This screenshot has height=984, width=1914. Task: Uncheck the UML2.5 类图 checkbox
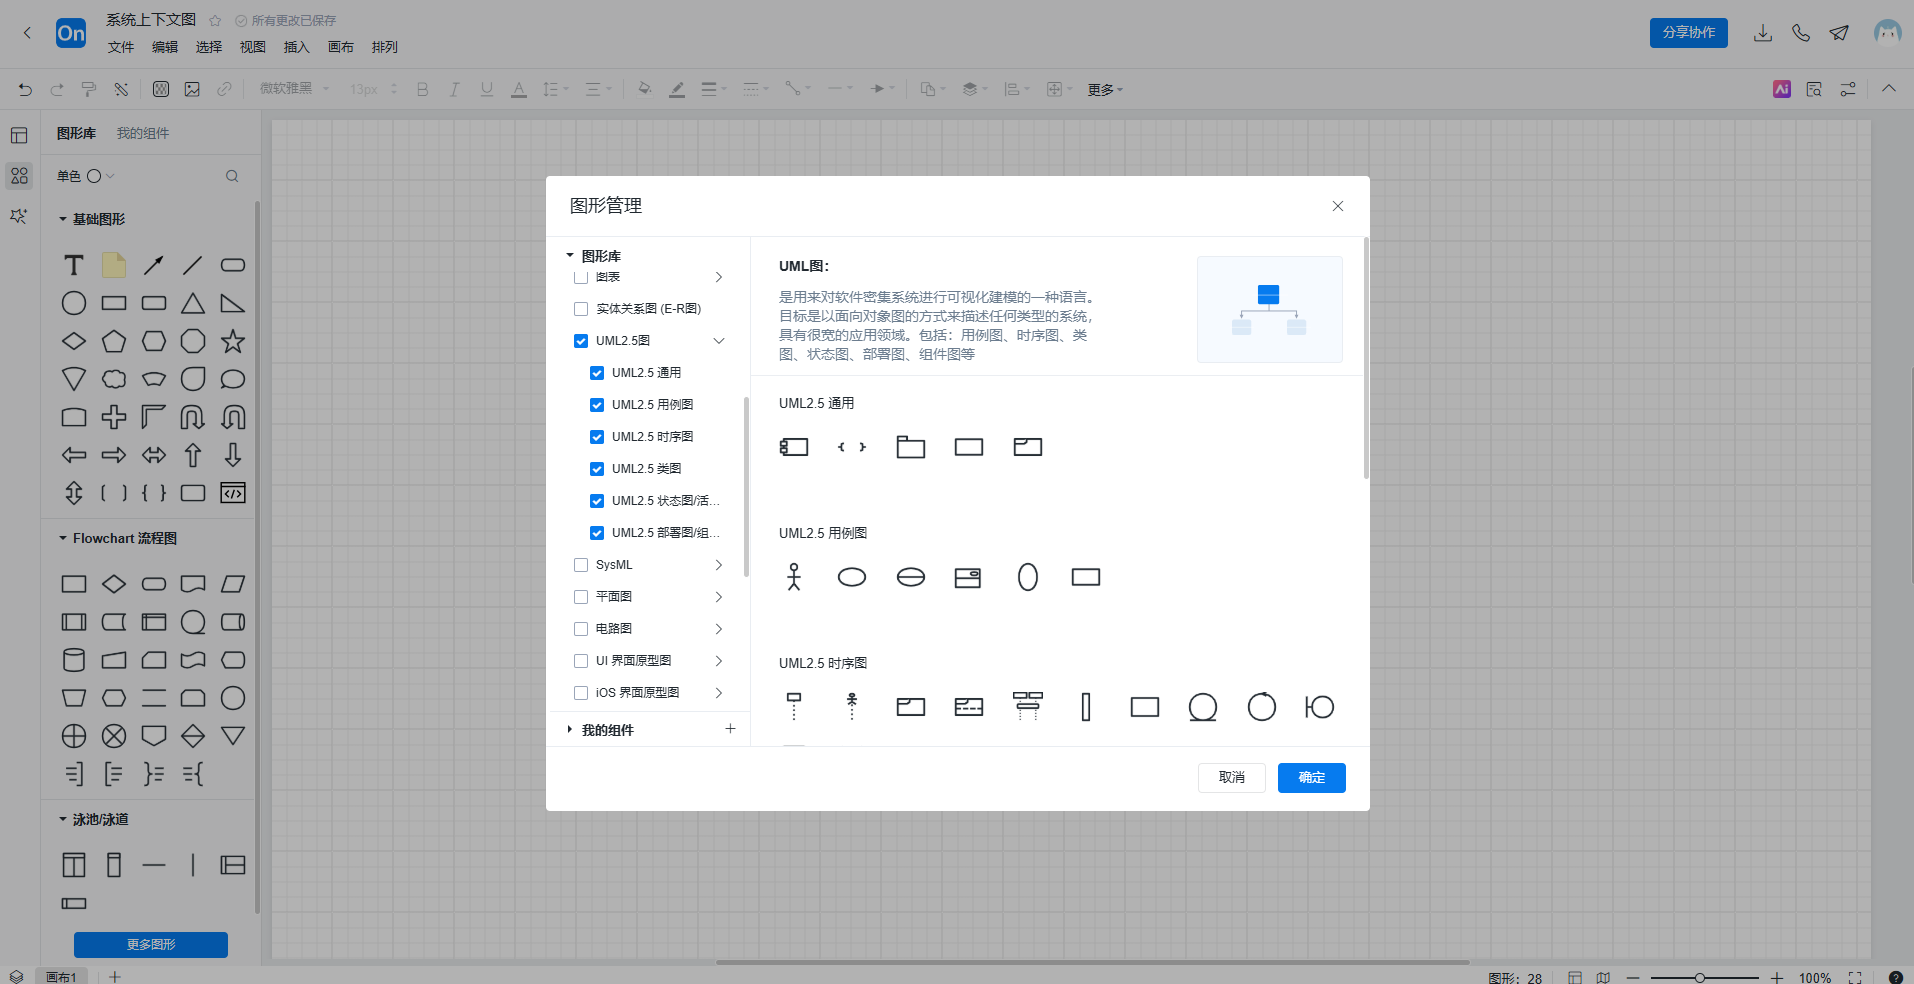[597, 469]
